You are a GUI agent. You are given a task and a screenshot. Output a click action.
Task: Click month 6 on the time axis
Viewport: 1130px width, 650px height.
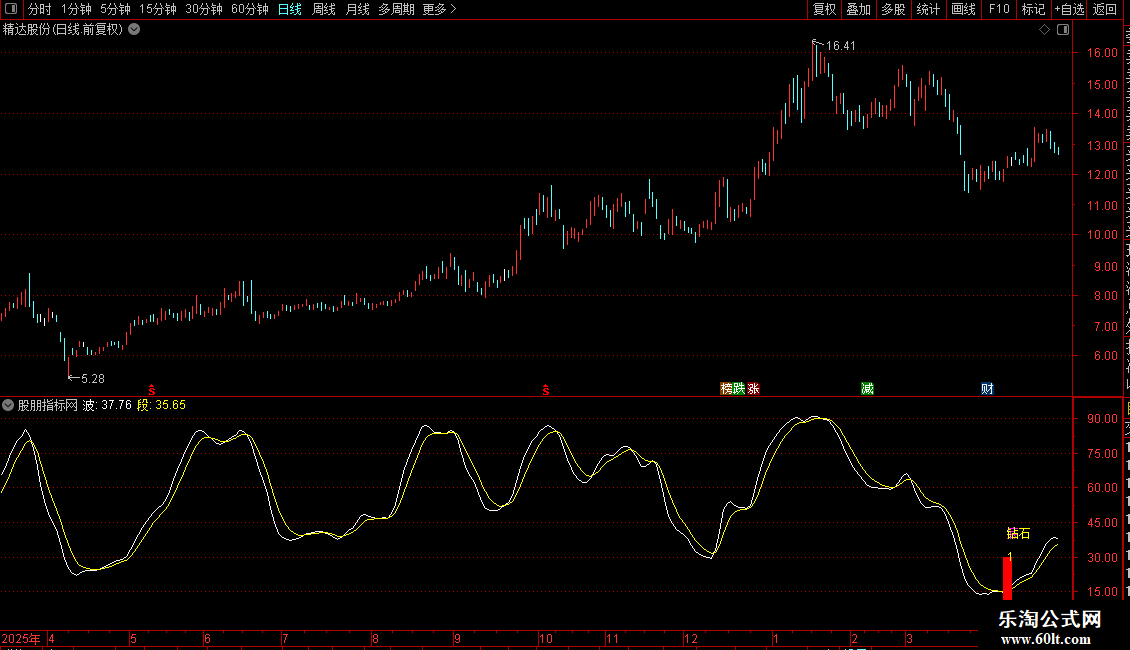click(208, 638)
